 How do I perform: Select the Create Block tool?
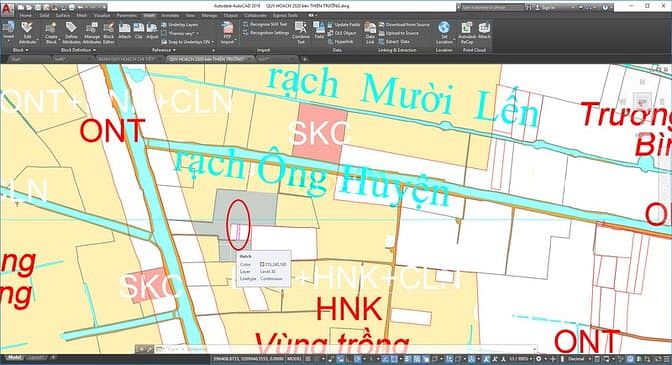click(x=51, y=33)
